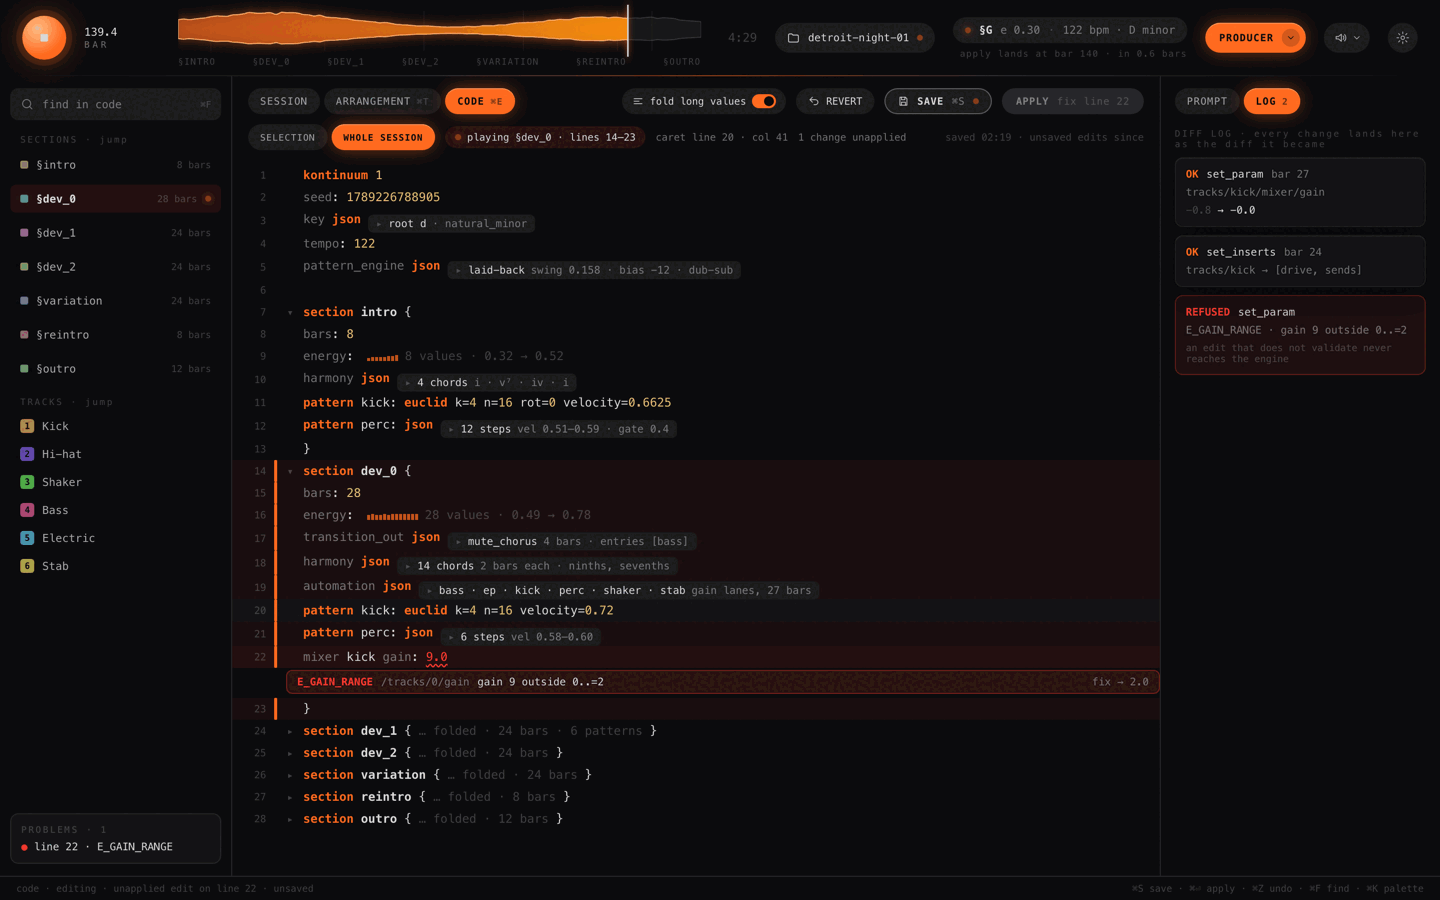Open the detroit-night-01 project folder
Screen dimensions: 1440x900
point(855,38)
